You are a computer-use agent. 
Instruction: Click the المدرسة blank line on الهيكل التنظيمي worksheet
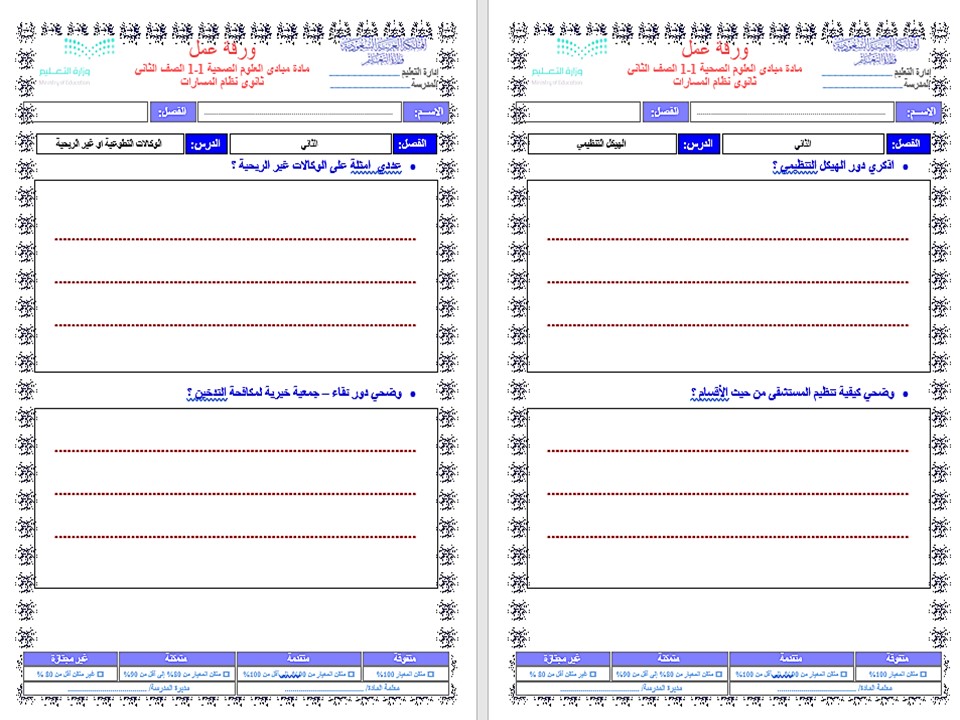point(863,86)
